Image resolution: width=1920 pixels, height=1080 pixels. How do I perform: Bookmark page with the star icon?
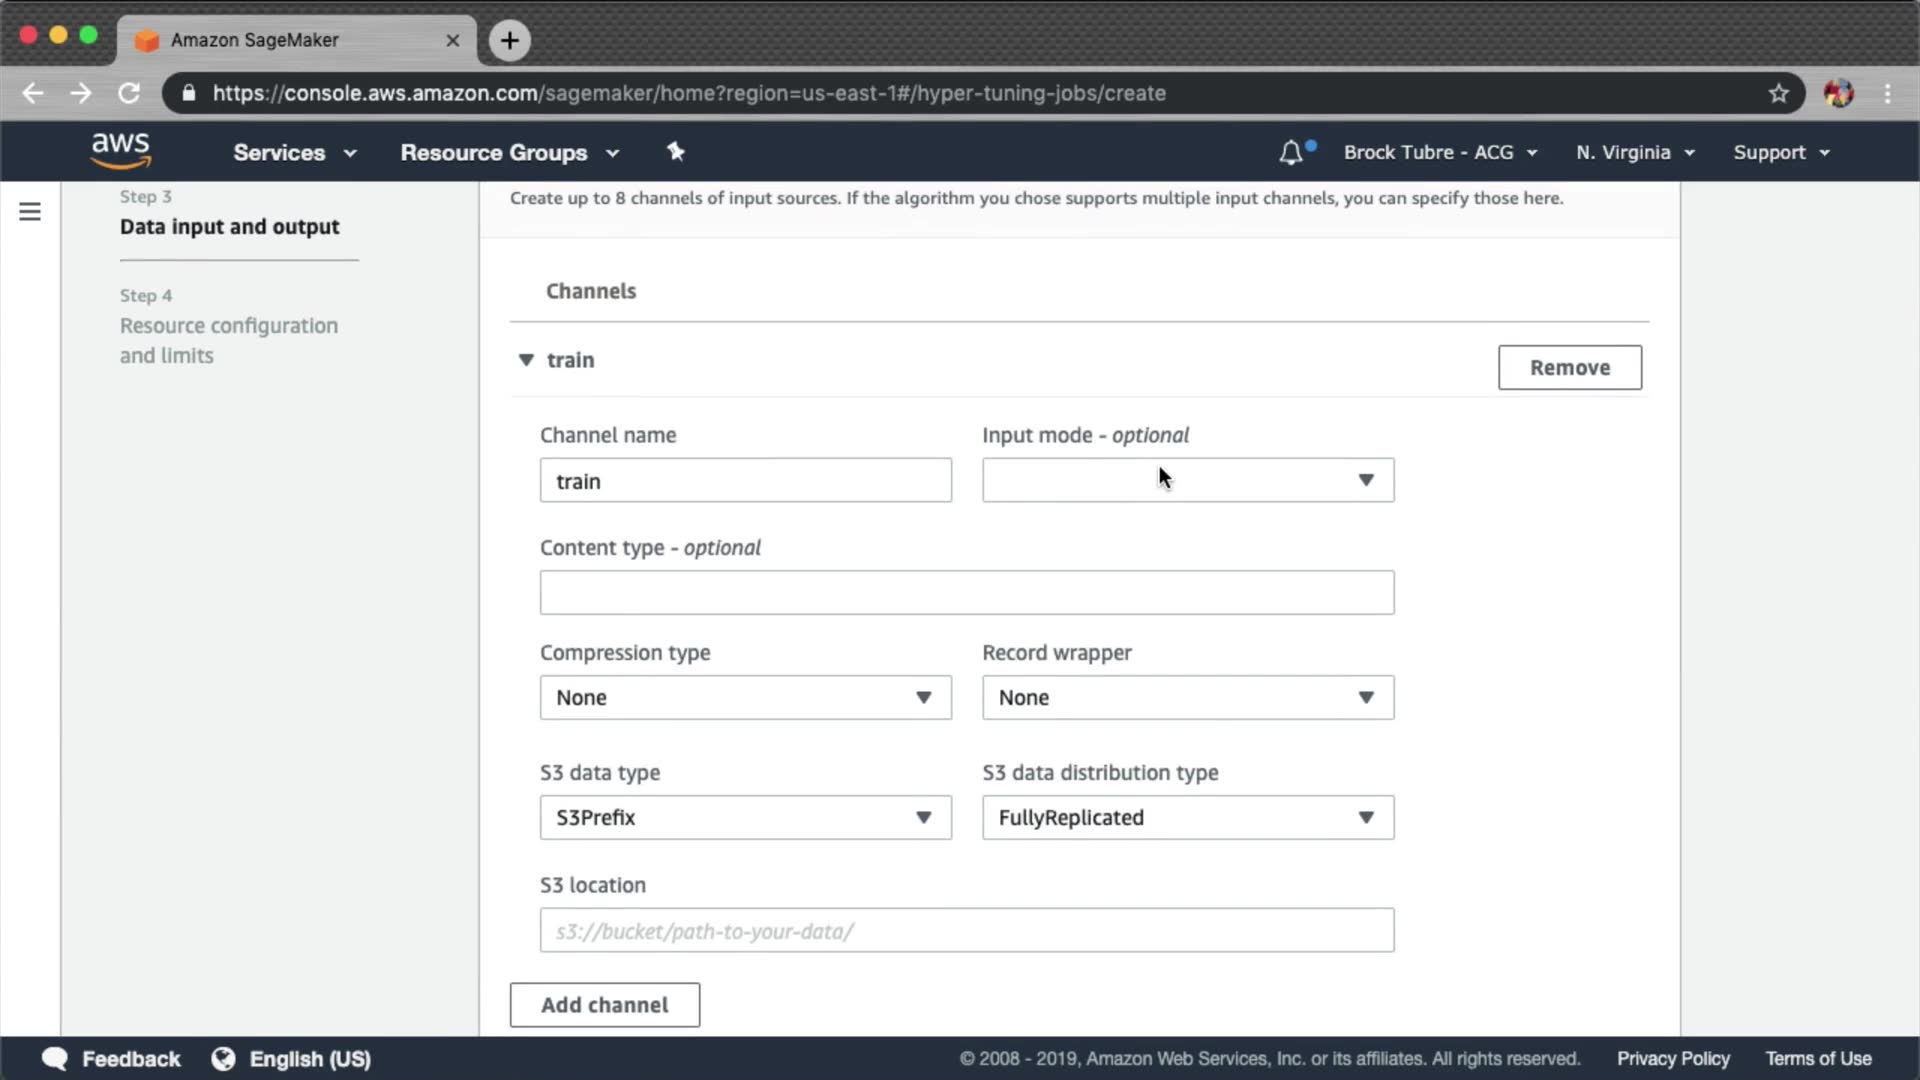coord(1778,93)
